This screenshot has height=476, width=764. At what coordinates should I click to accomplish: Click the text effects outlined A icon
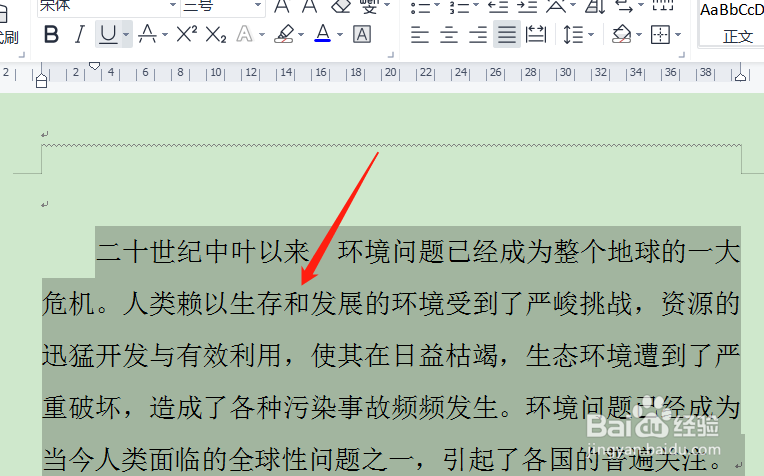pyautogui.click(x=244, y=35)
